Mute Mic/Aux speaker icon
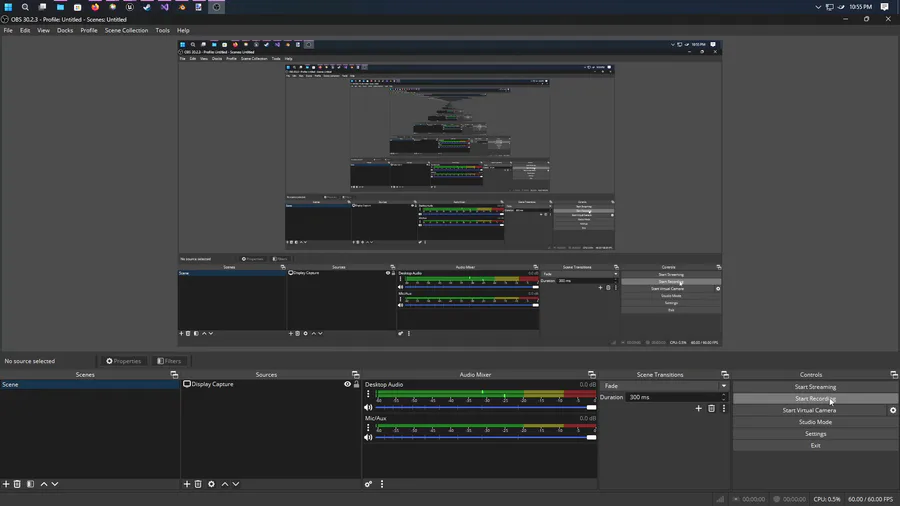The height and width of the screenshot is (506, 900). point(368,437)
